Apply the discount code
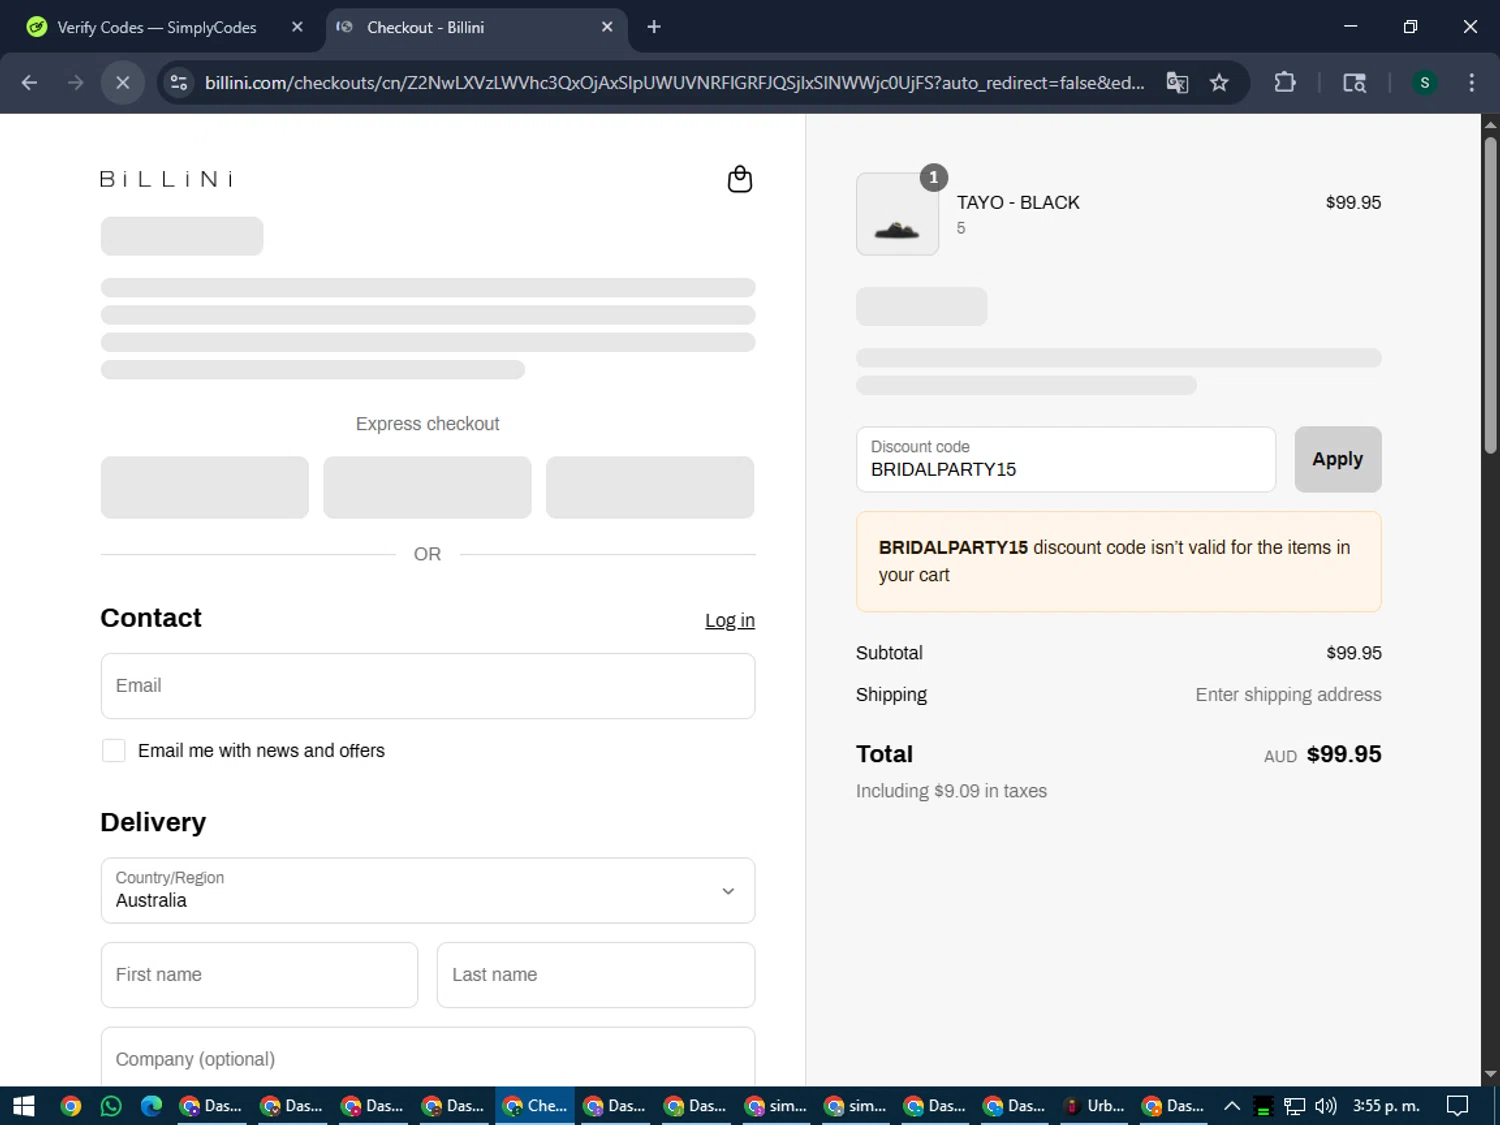Screen dimensions: 1500x1125 tap(1337, 459)
